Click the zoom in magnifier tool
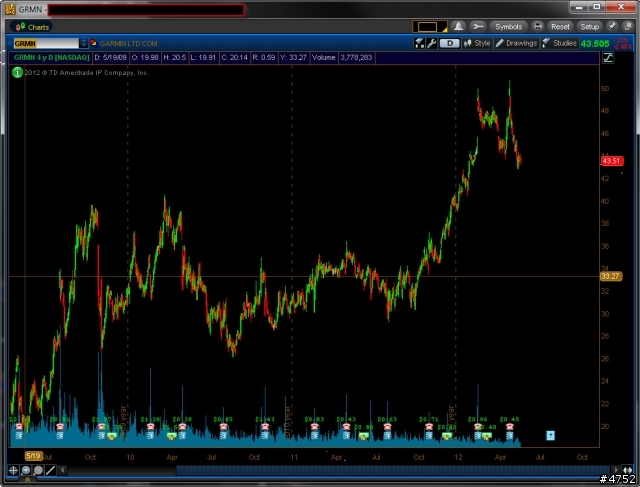640x487 pixels. [x=26, y=470]
